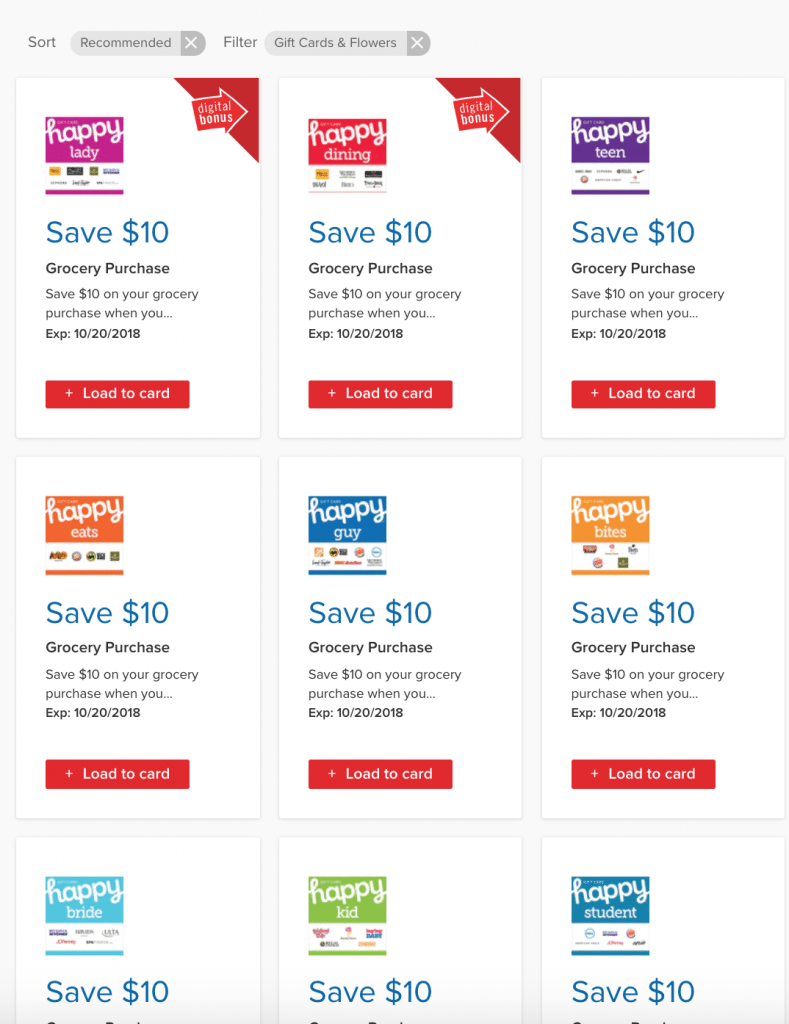Viewport: 789px width, 1024px height.
Task: Select the Happy Guy gift card image
Action: 347,536
